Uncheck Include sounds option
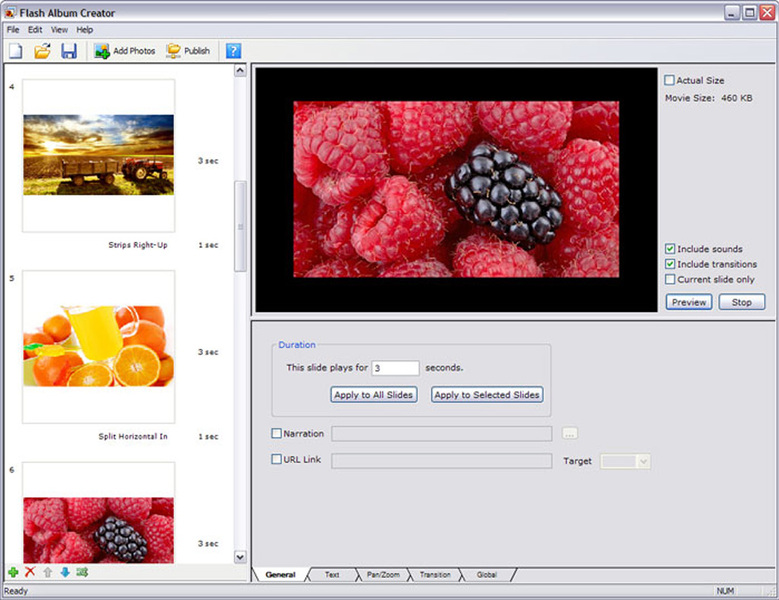Viewport: 779px width, 600px height. click(670, 249)
